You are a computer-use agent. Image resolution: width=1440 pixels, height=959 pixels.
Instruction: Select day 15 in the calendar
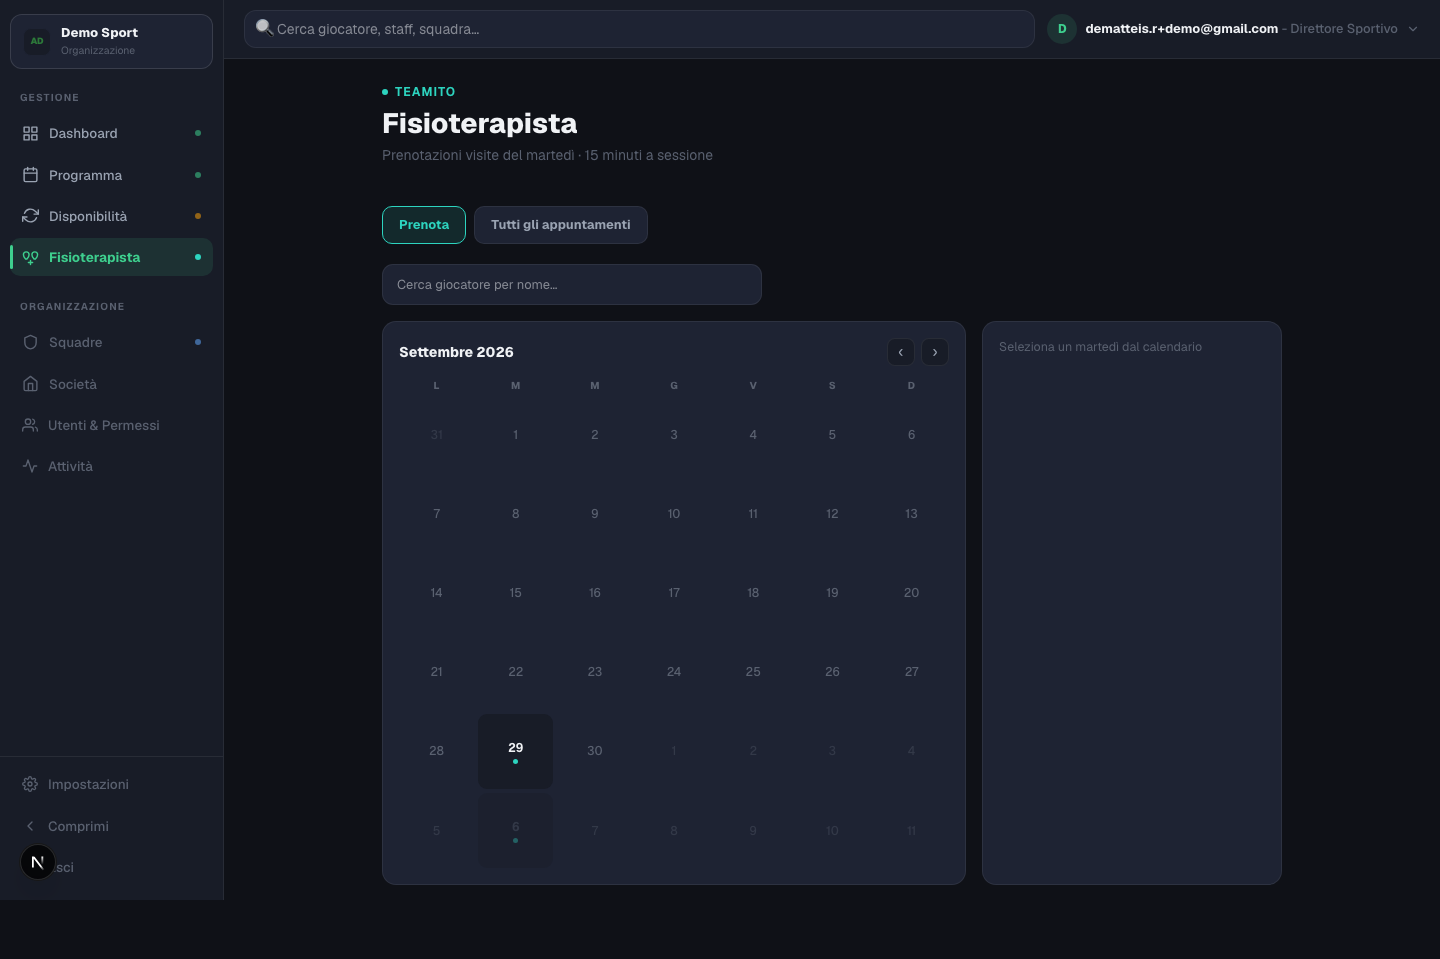point(515,593)
